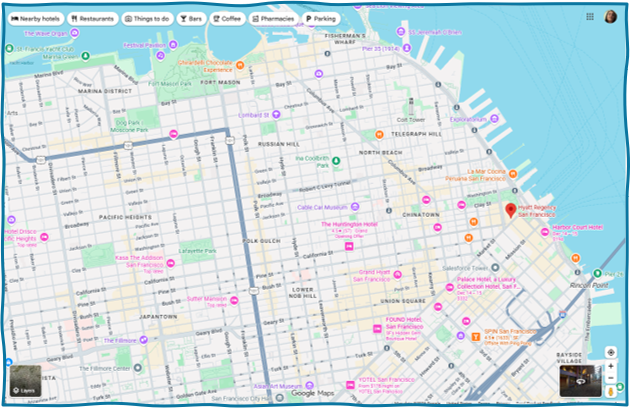Click the TELEGRAPH HILL label
Image resolution: width=631 pixels, height=408 pixels.
pyautogui.click(x=416, y=134)
